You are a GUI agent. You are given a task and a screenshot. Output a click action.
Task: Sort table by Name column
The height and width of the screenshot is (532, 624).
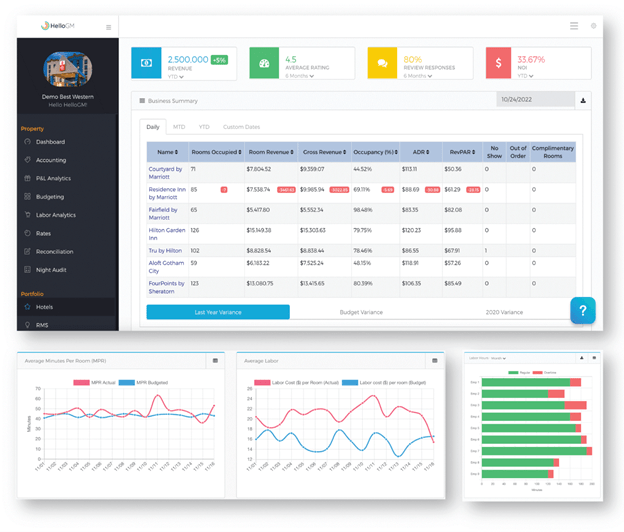[x=168, y=152]
